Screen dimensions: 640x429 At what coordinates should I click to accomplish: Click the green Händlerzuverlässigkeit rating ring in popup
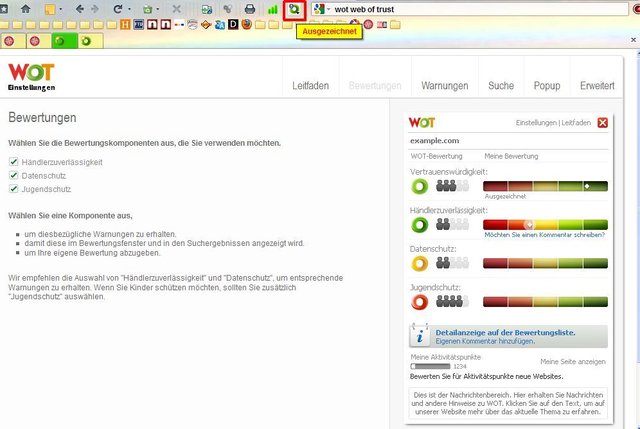420,225
